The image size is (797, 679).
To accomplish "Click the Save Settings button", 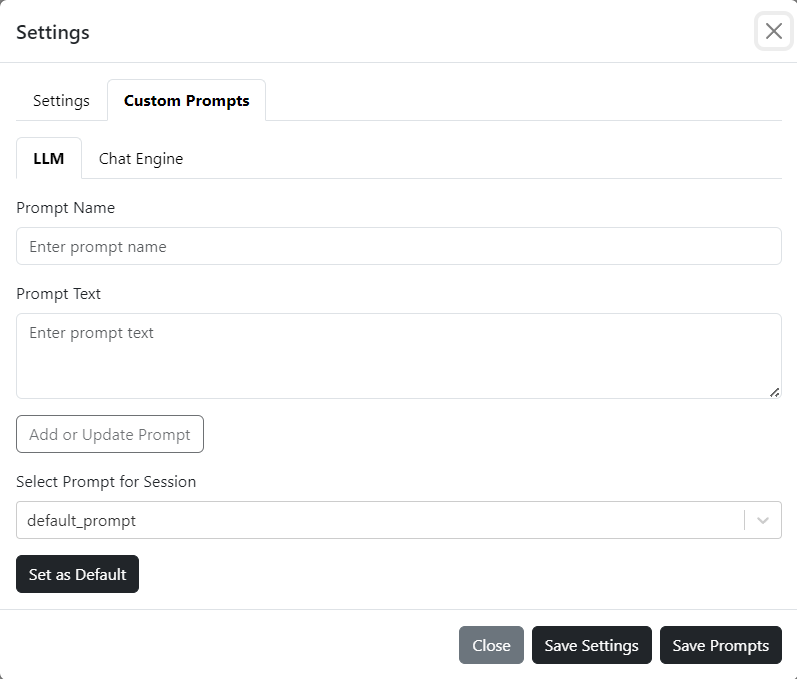I will click(x=591, y=645).
